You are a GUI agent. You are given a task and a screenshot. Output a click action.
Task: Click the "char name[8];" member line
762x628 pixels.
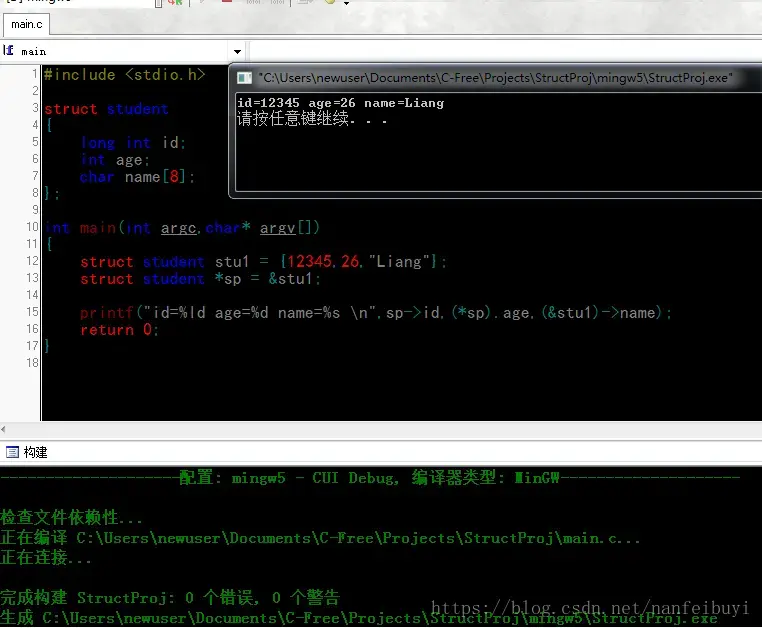click(138, 177)
